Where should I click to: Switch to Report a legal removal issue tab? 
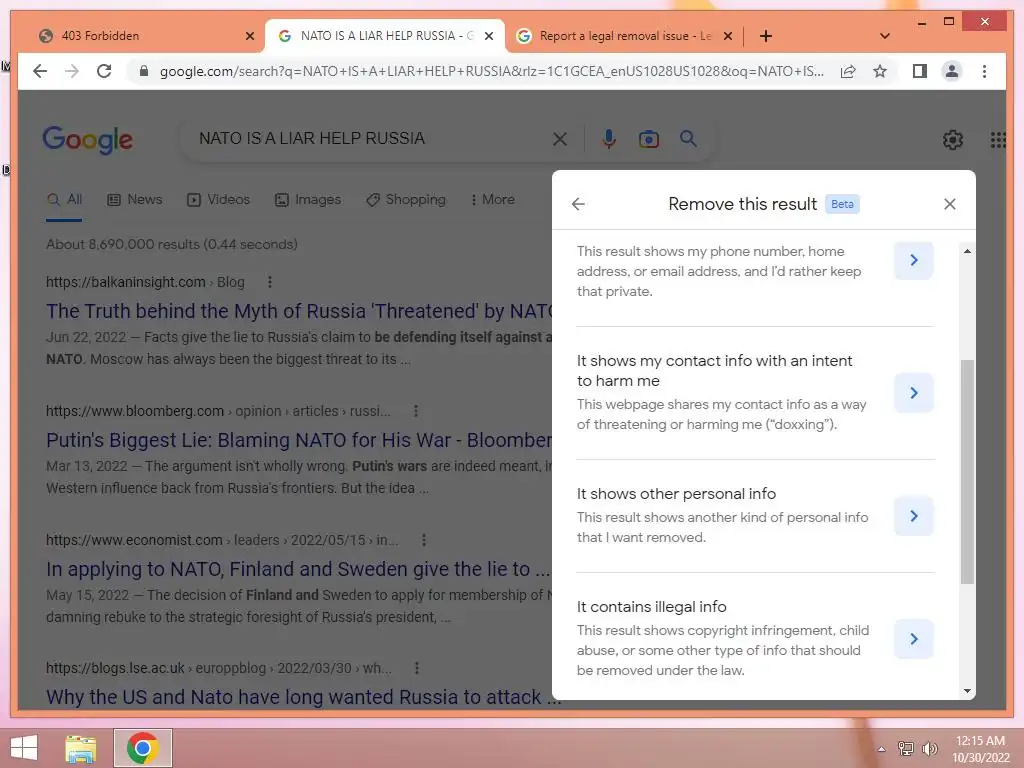click(624, 36)
